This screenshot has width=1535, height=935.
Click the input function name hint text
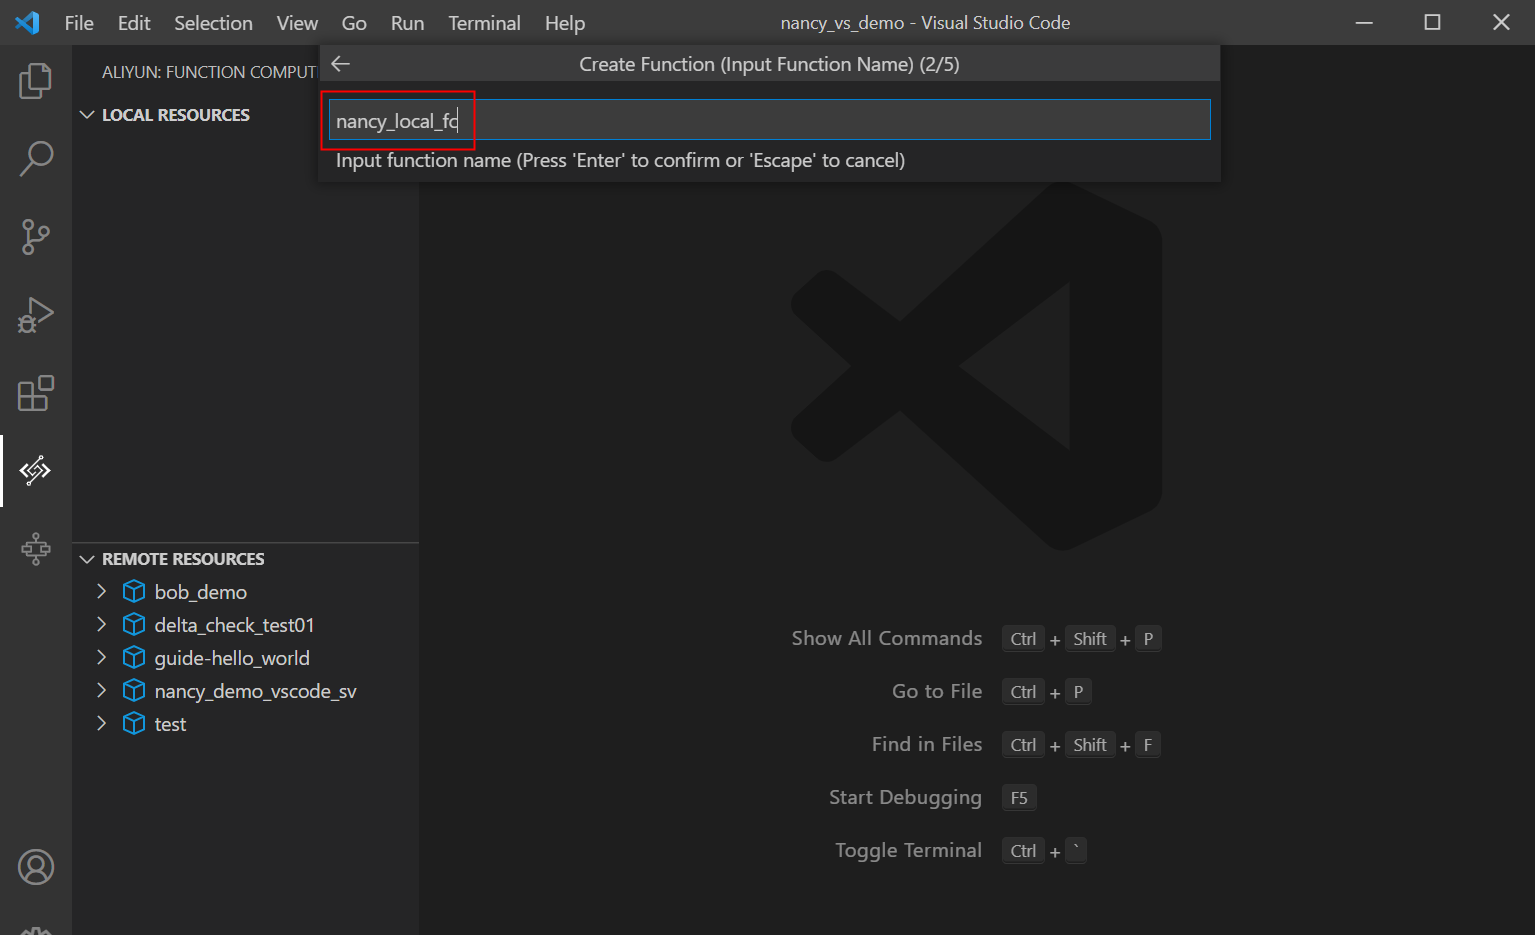pyautogui.click(x=620, y=160)
